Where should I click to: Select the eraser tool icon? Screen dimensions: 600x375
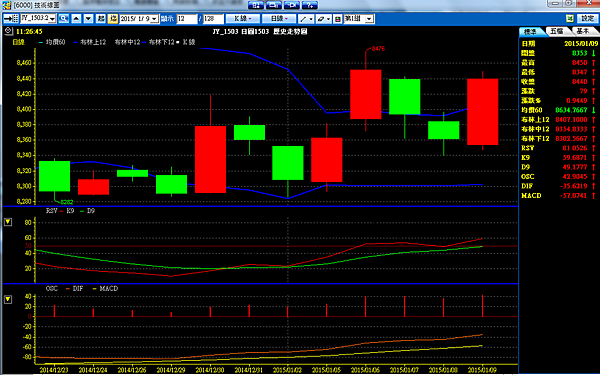point(321,18)
